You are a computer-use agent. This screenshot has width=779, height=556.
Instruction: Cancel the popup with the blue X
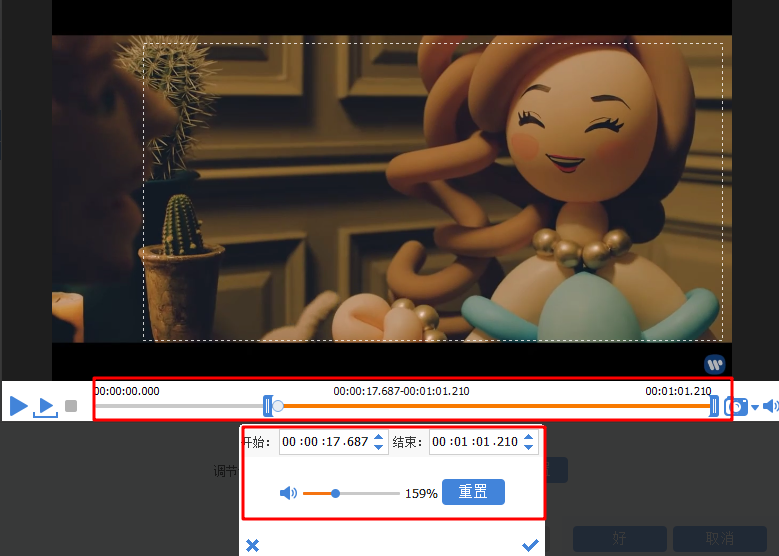coord(252,546)
